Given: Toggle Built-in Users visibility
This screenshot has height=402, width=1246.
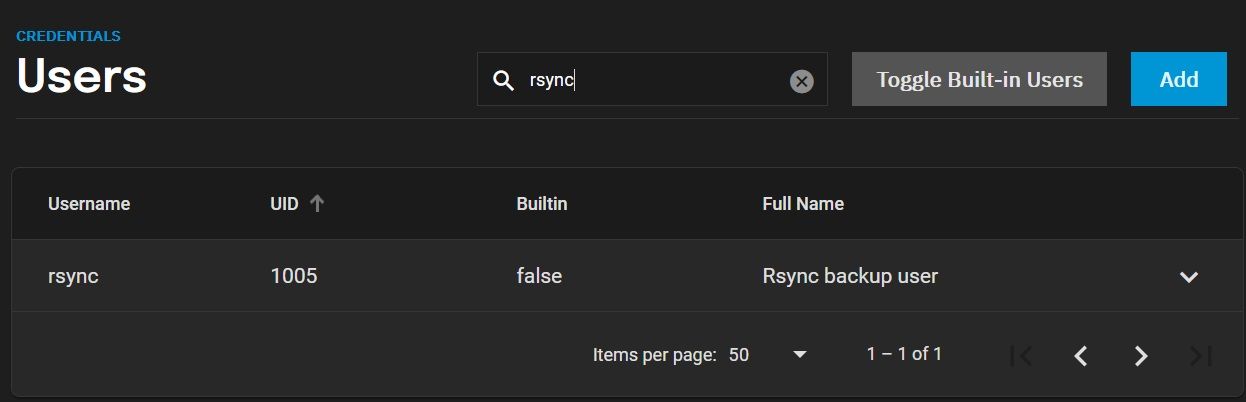Looking at the screenshot, I should coord(979,79).
